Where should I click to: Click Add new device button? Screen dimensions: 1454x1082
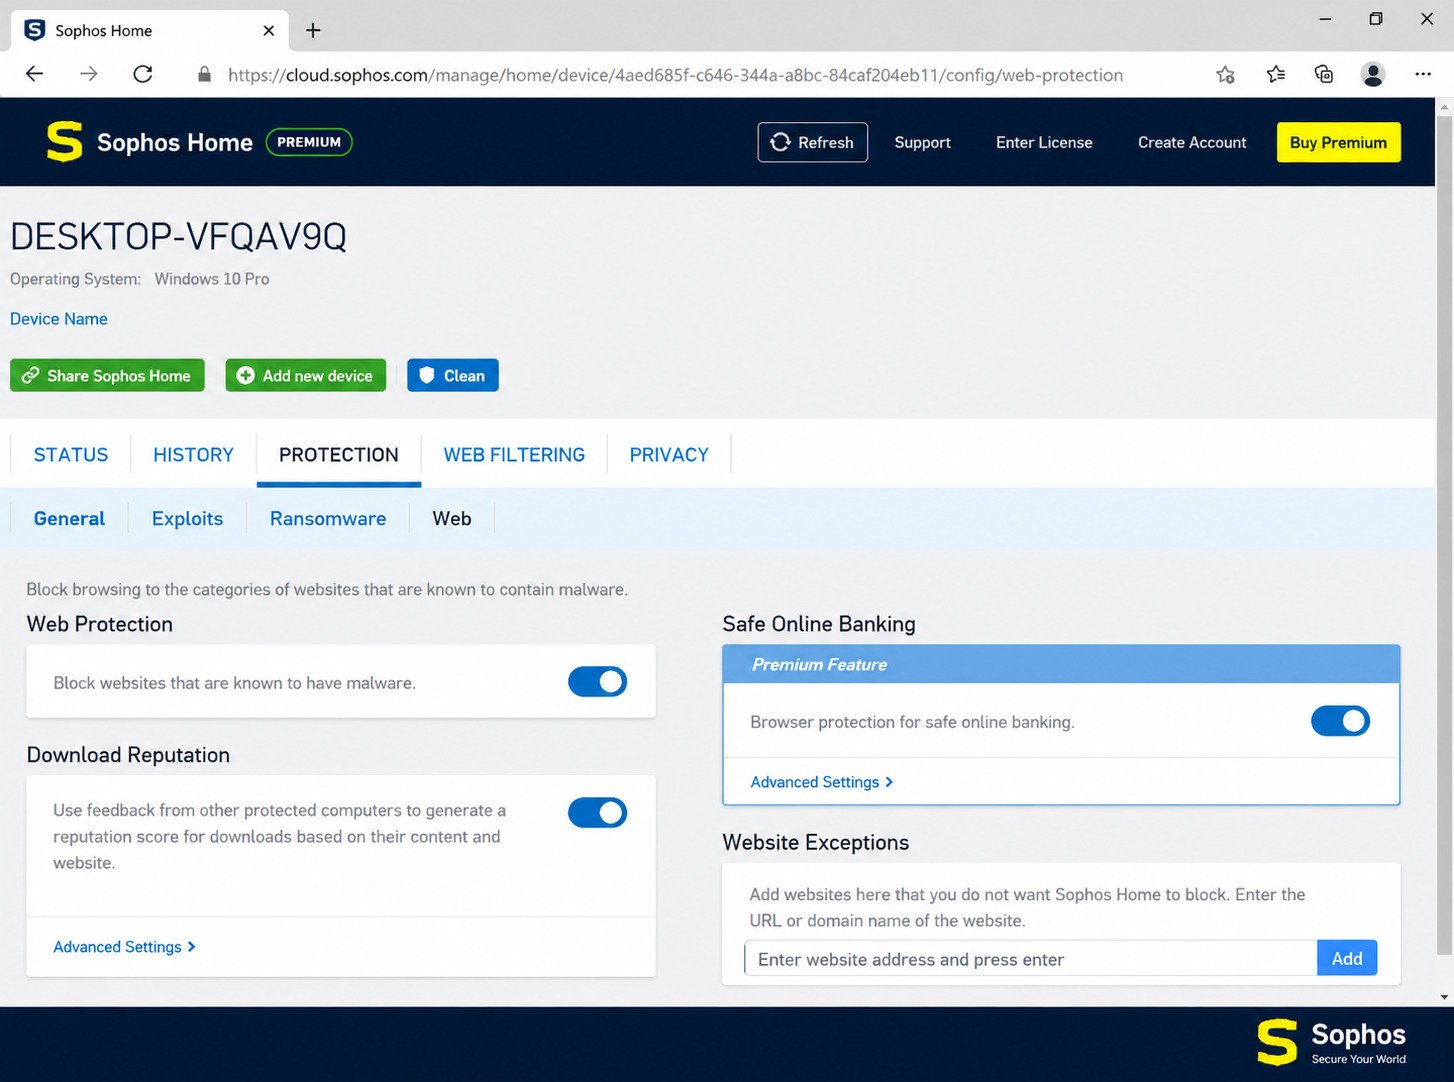point(305,375)
